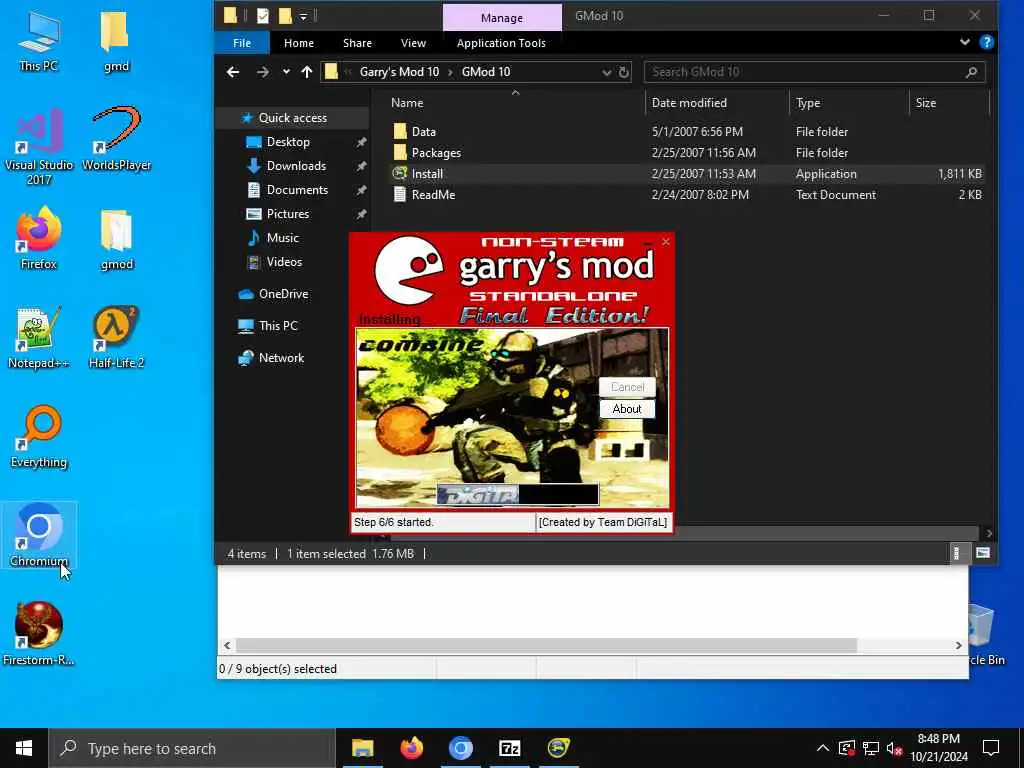Select Quick access in navigation pane
Viewport: 1024px width, 768px height.
click(293, 118)
